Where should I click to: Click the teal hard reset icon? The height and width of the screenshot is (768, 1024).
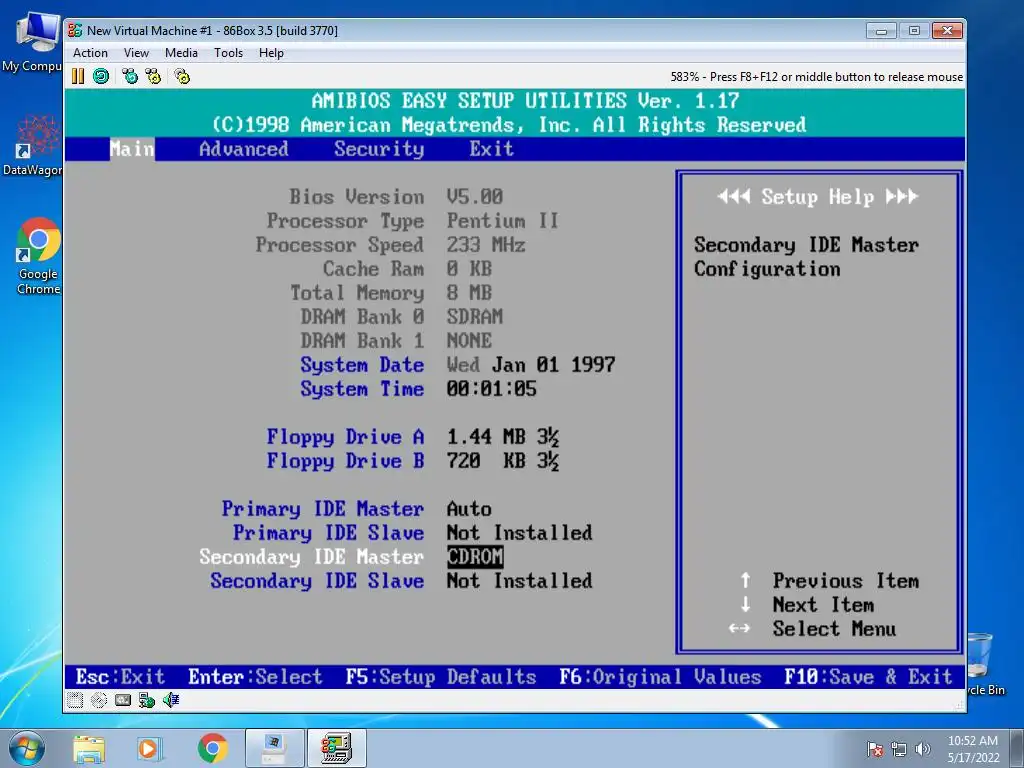tap(101, 76)
